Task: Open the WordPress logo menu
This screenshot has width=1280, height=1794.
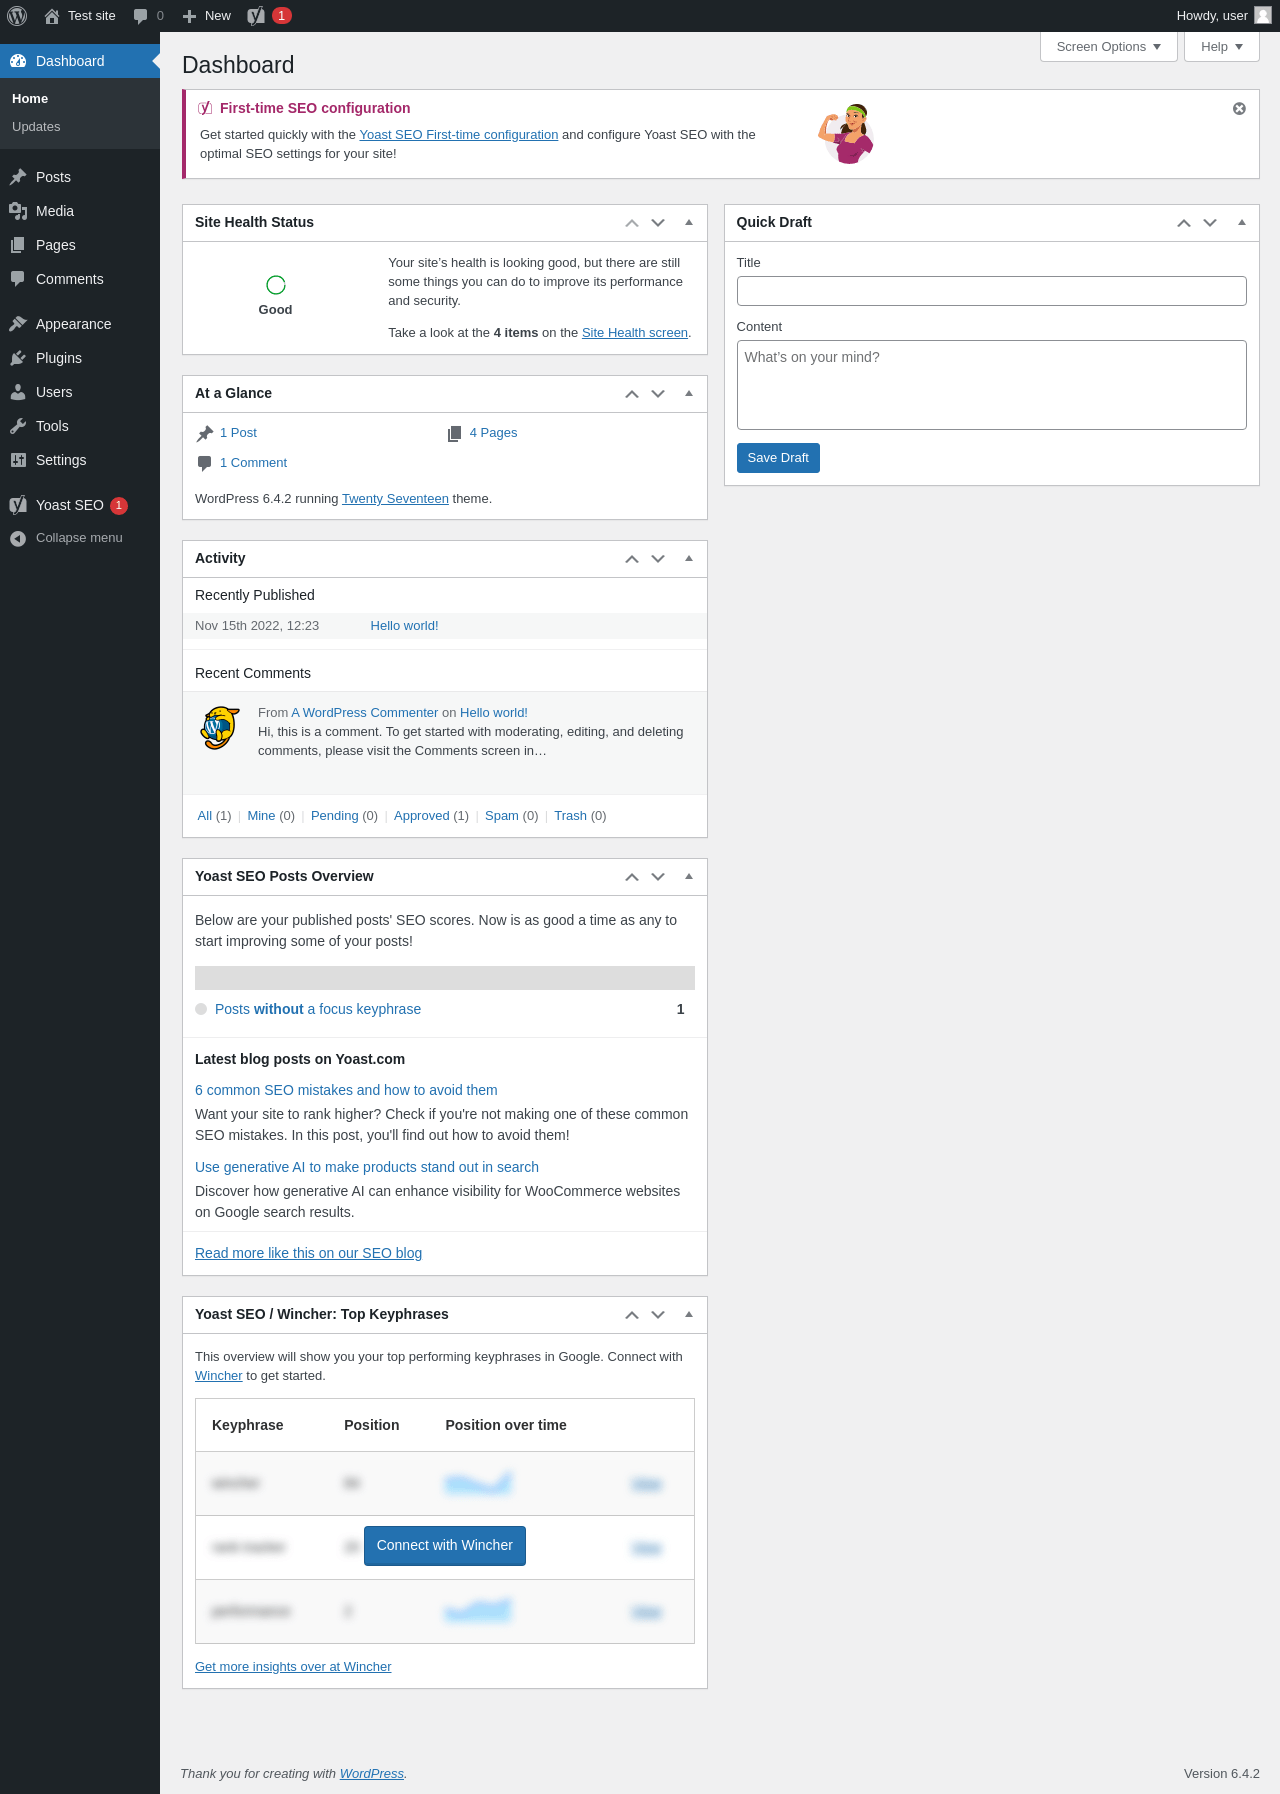Action: pyautogui.click(x=17, y=16)
